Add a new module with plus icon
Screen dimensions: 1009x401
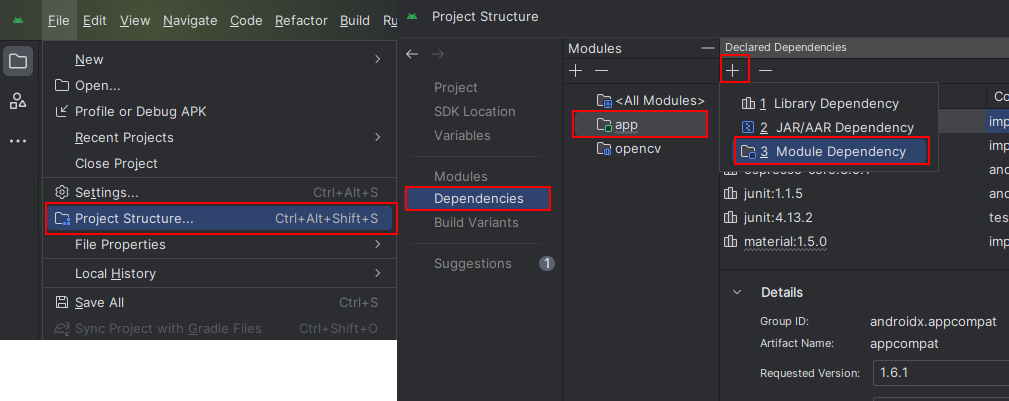(575, 70)
